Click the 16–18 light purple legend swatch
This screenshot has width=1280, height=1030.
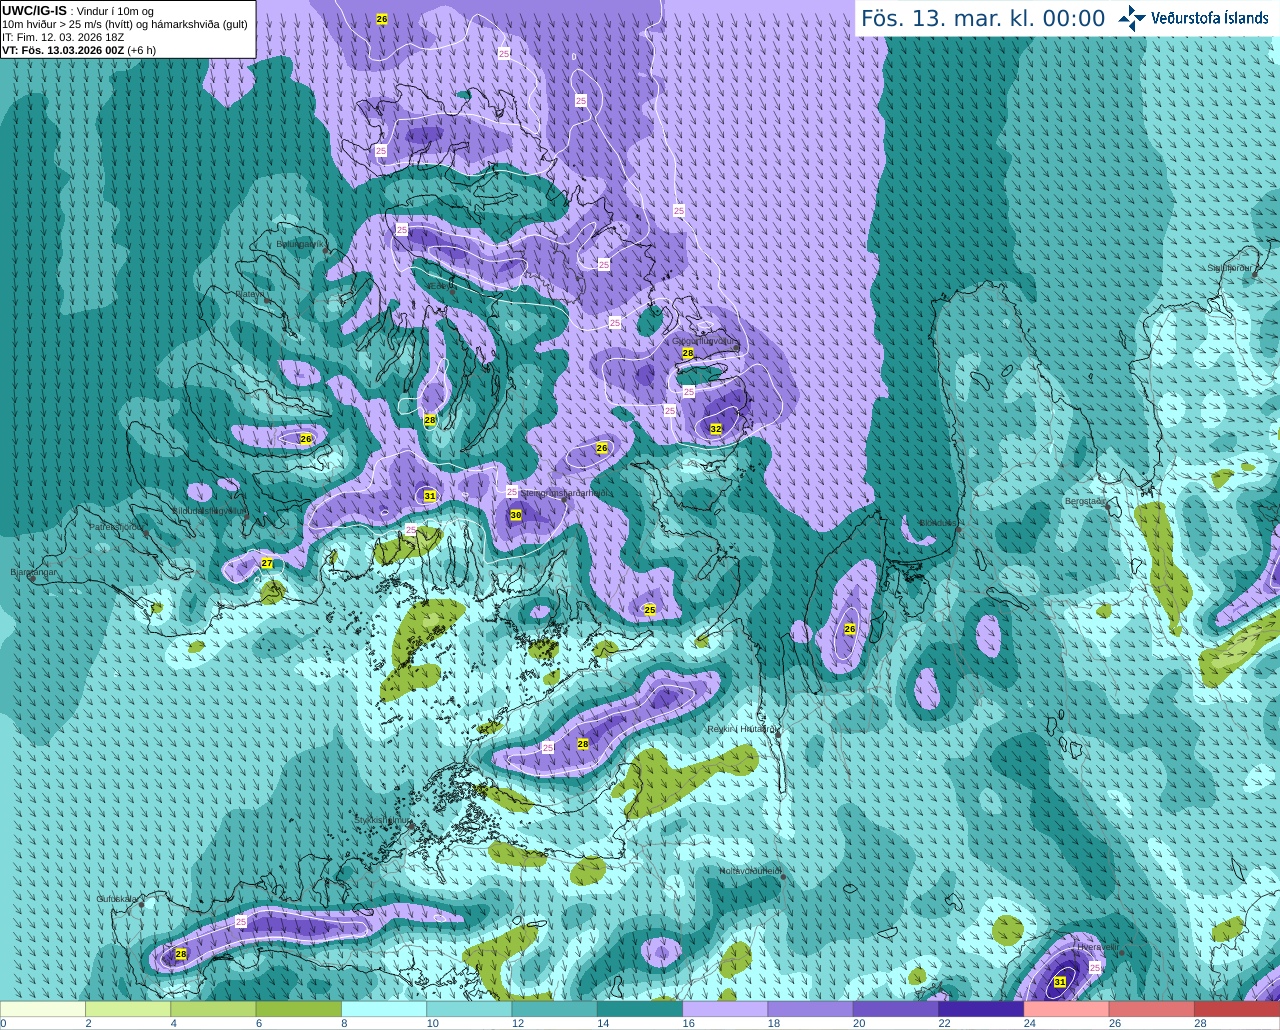(725, 1009)
